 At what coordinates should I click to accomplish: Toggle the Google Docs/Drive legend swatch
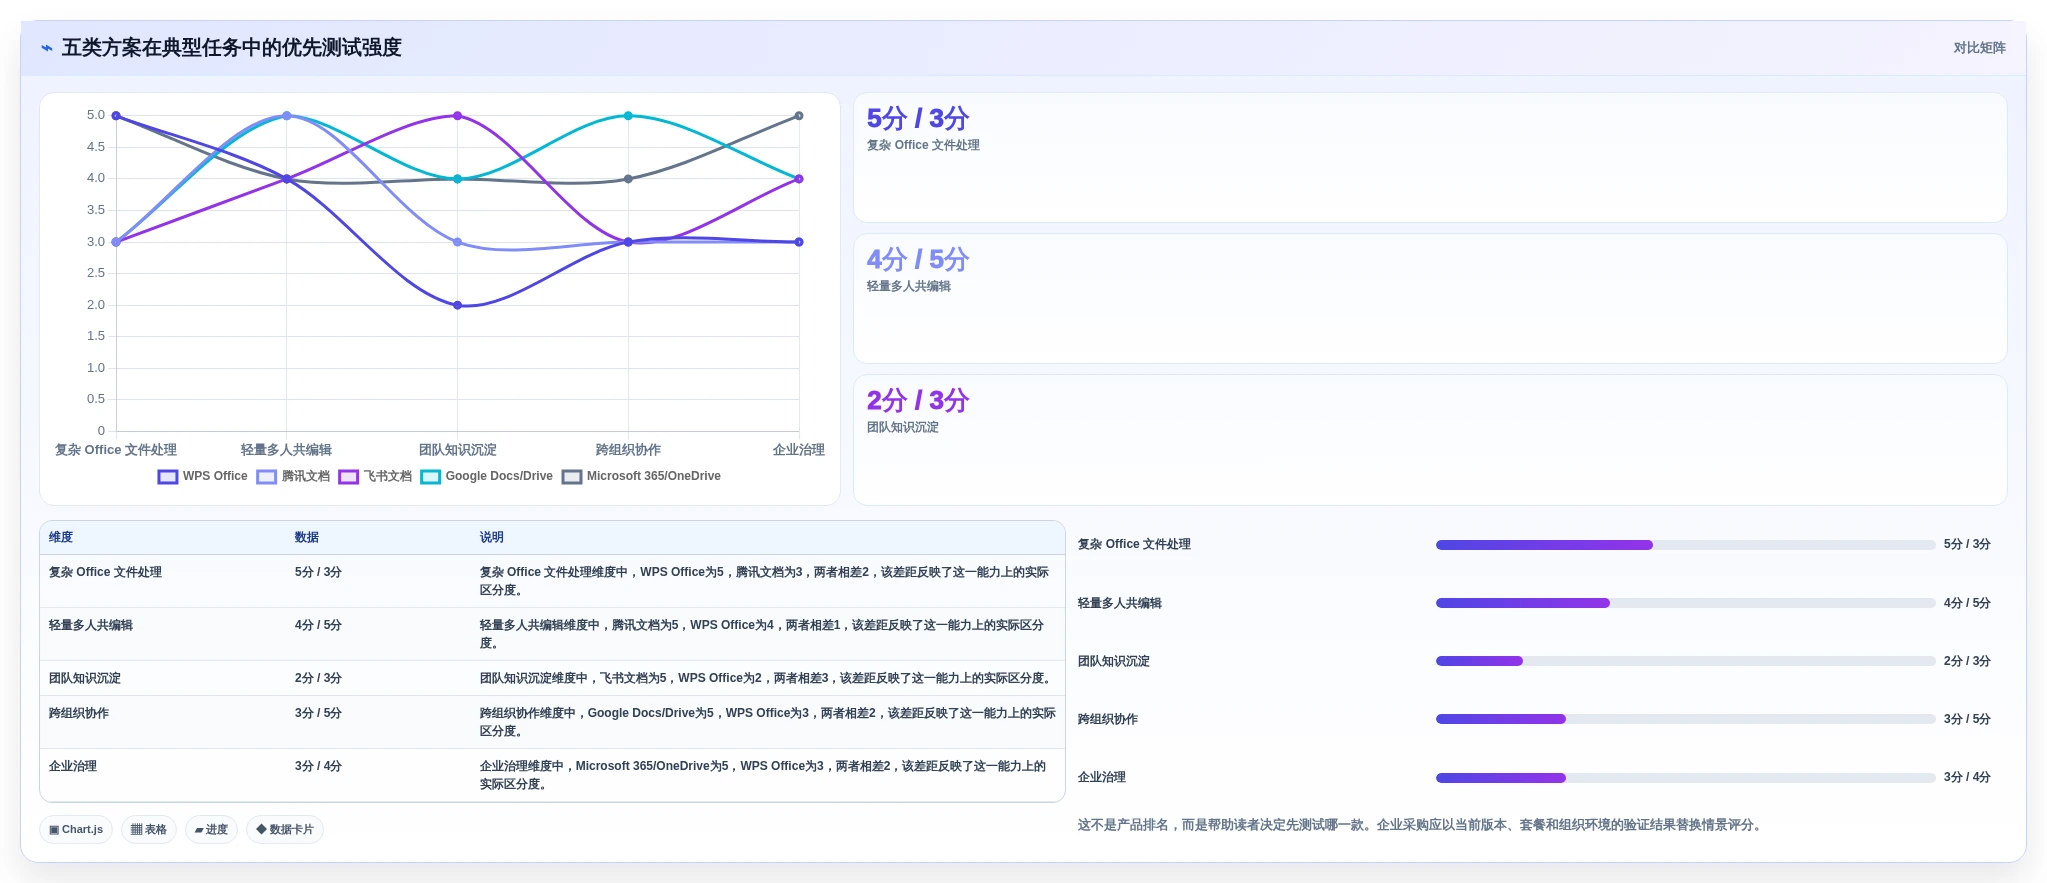click(x=431, y=477)
